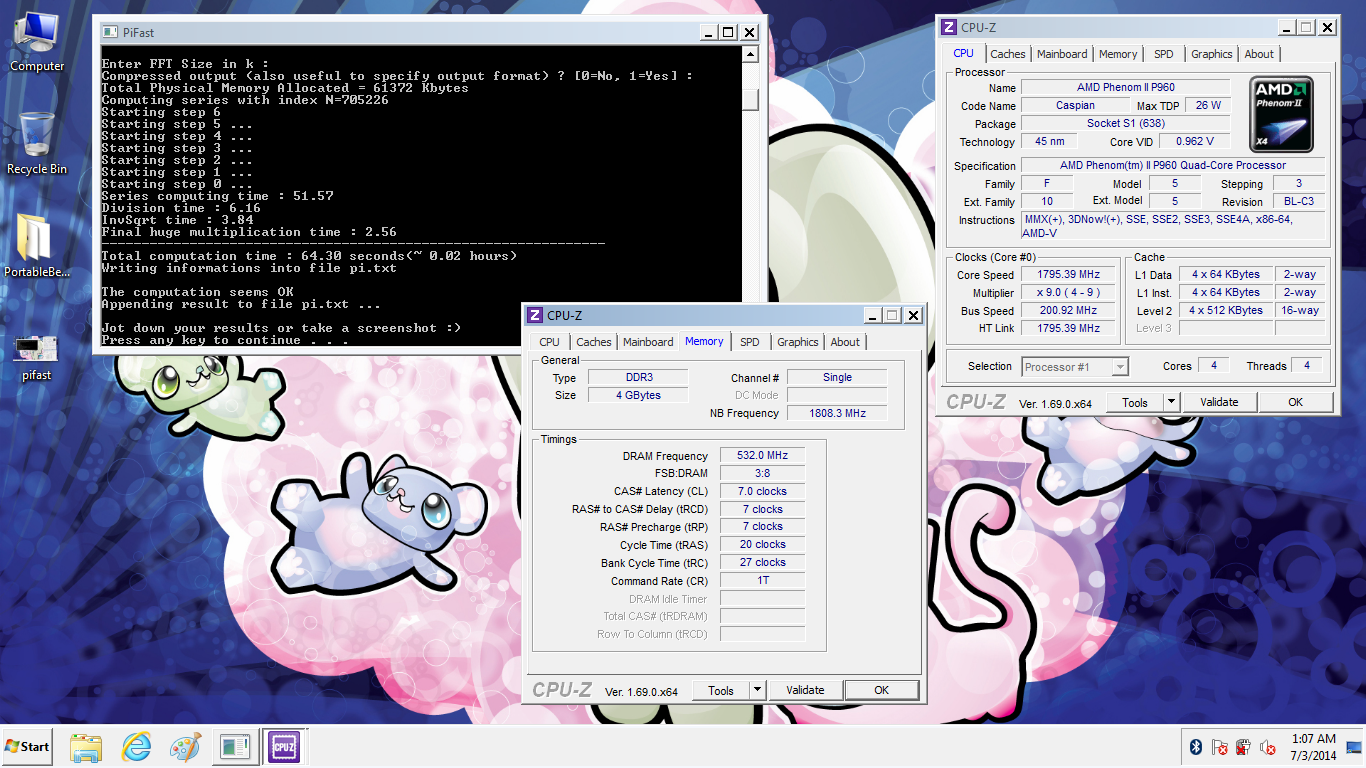Click the DRAM Frequency 532.0 MHz field
Screen dimensions: 1366x768
tap(762, 455)
